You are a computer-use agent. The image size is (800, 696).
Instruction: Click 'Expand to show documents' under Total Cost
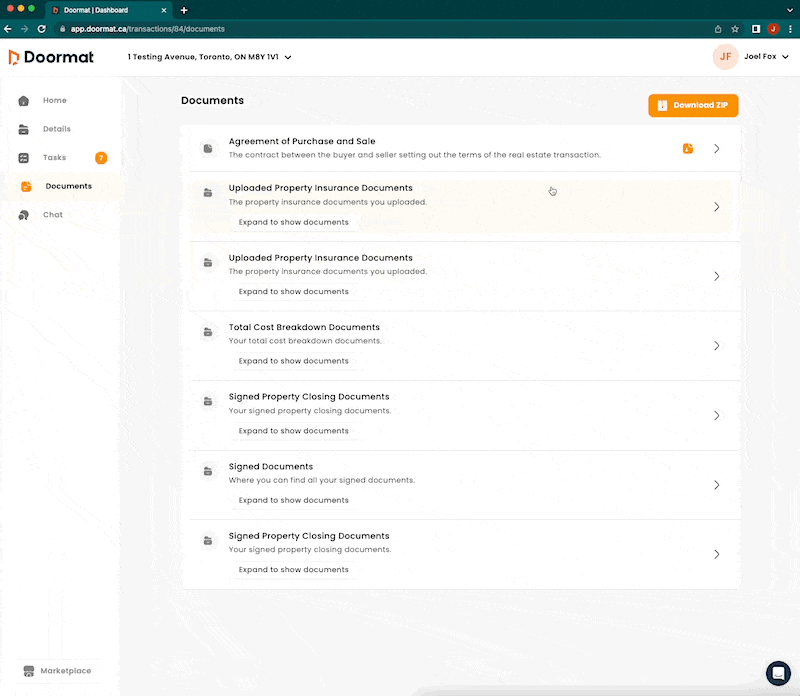[293, 361]
